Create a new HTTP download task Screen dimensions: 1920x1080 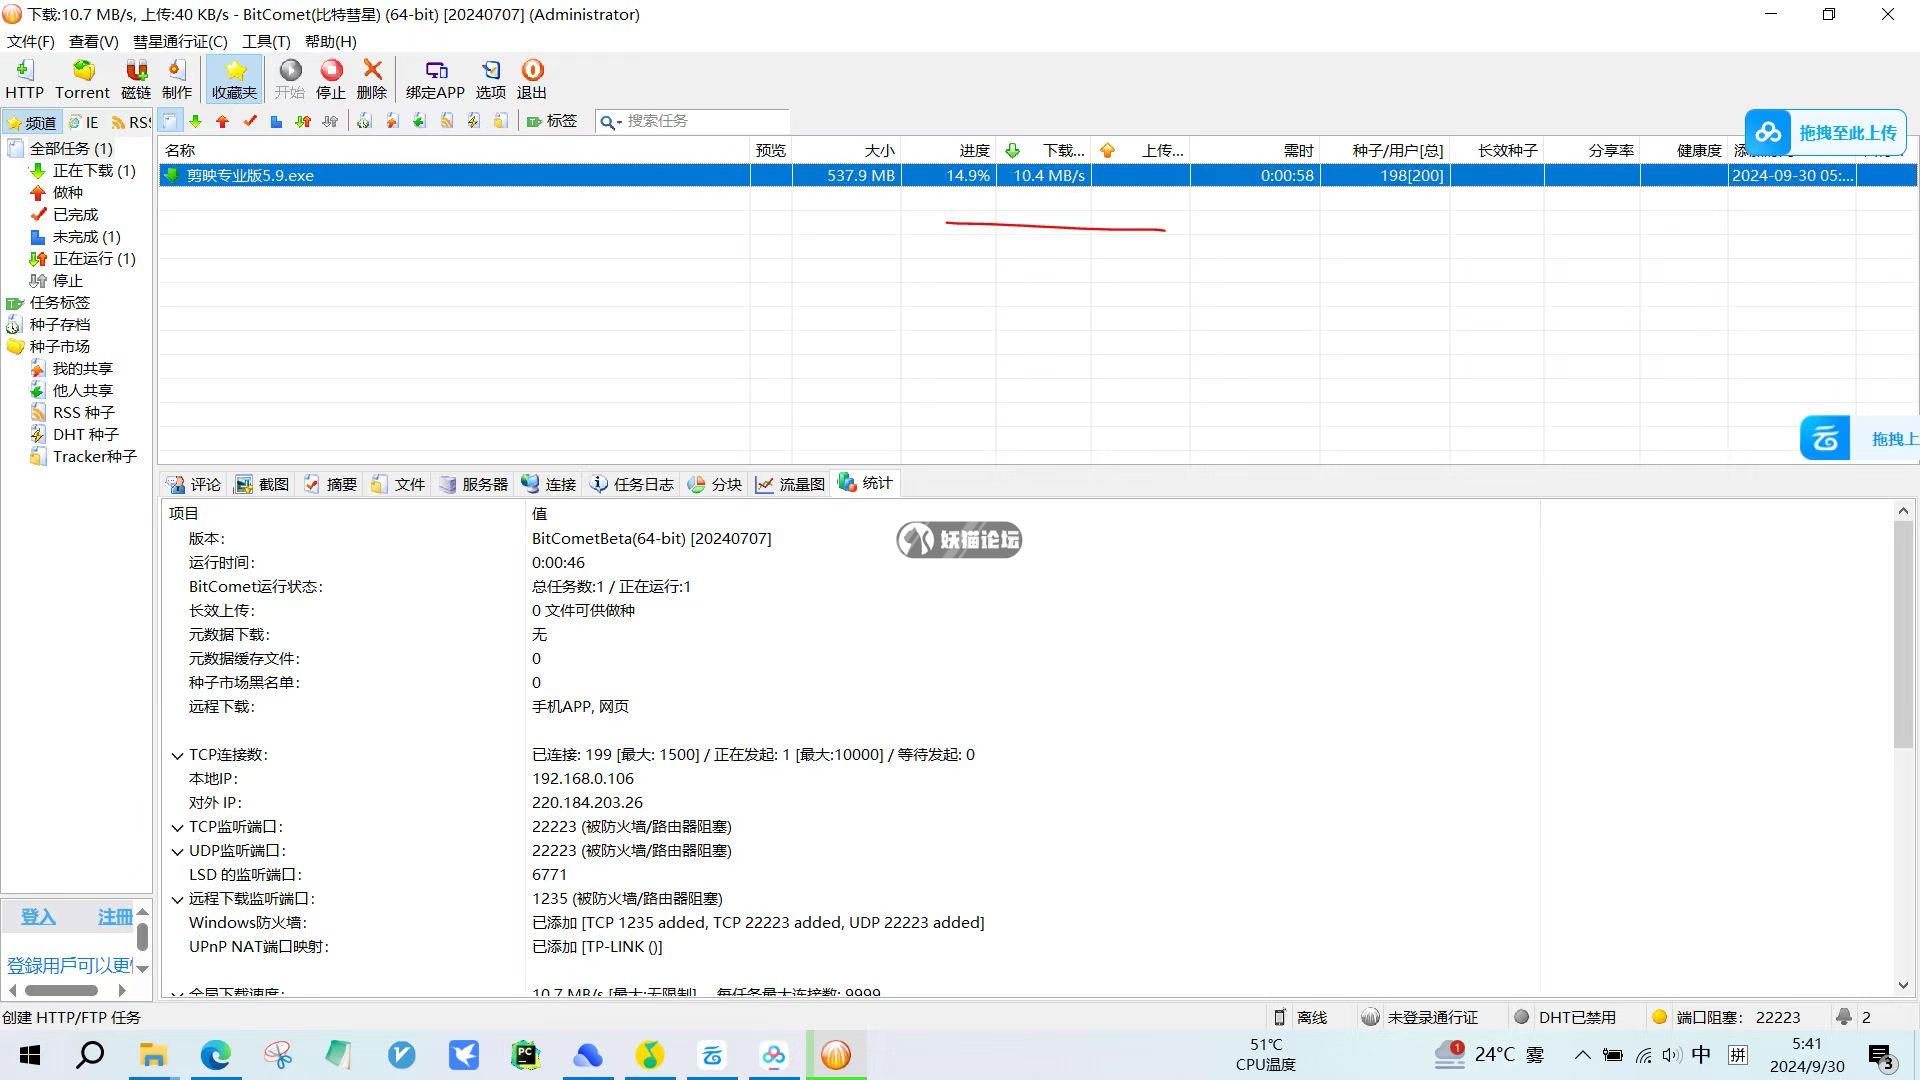25,79
